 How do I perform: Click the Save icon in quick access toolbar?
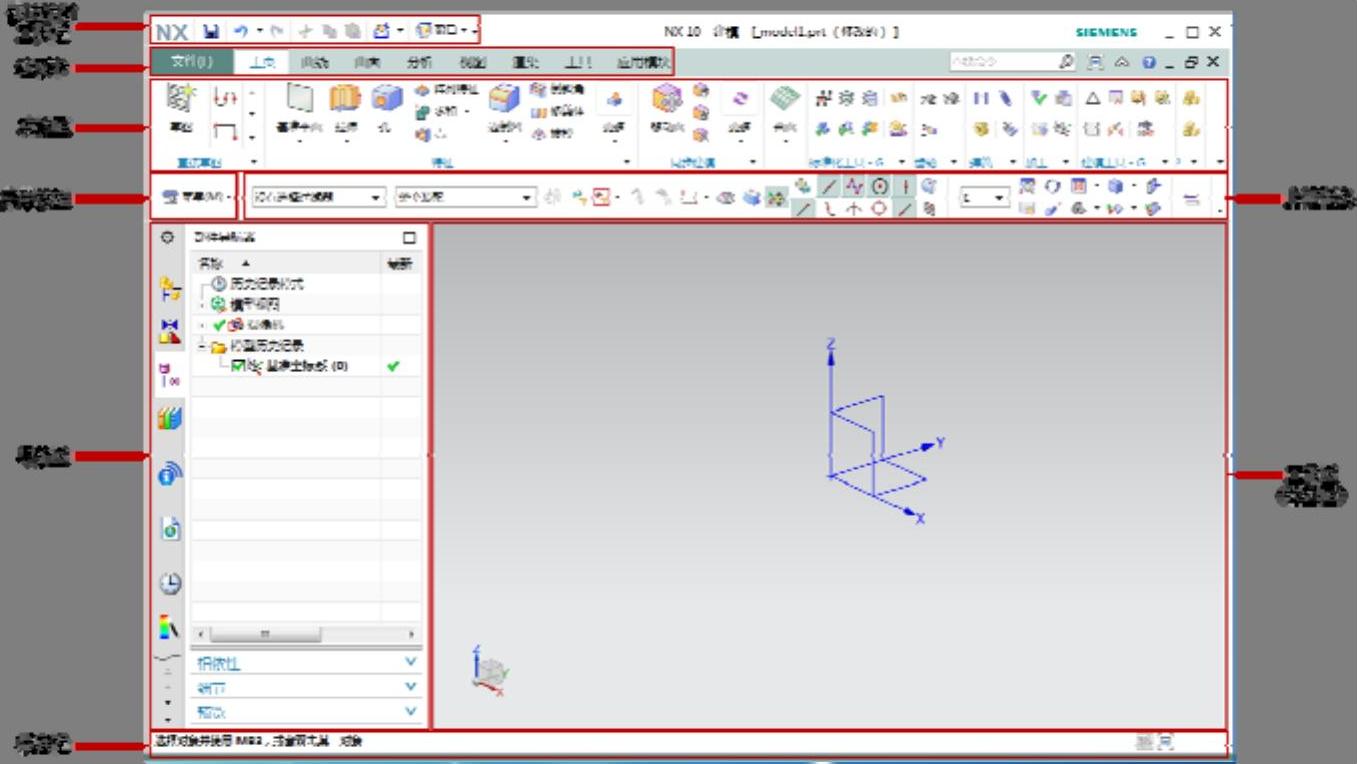tap(213, 32)
